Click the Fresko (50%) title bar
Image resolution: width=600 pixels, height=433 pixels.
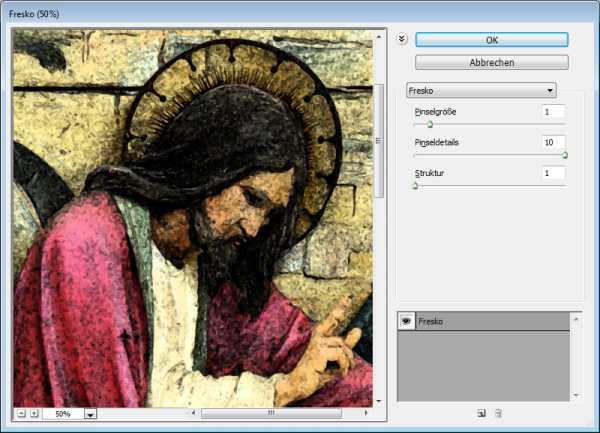(300, 14)
